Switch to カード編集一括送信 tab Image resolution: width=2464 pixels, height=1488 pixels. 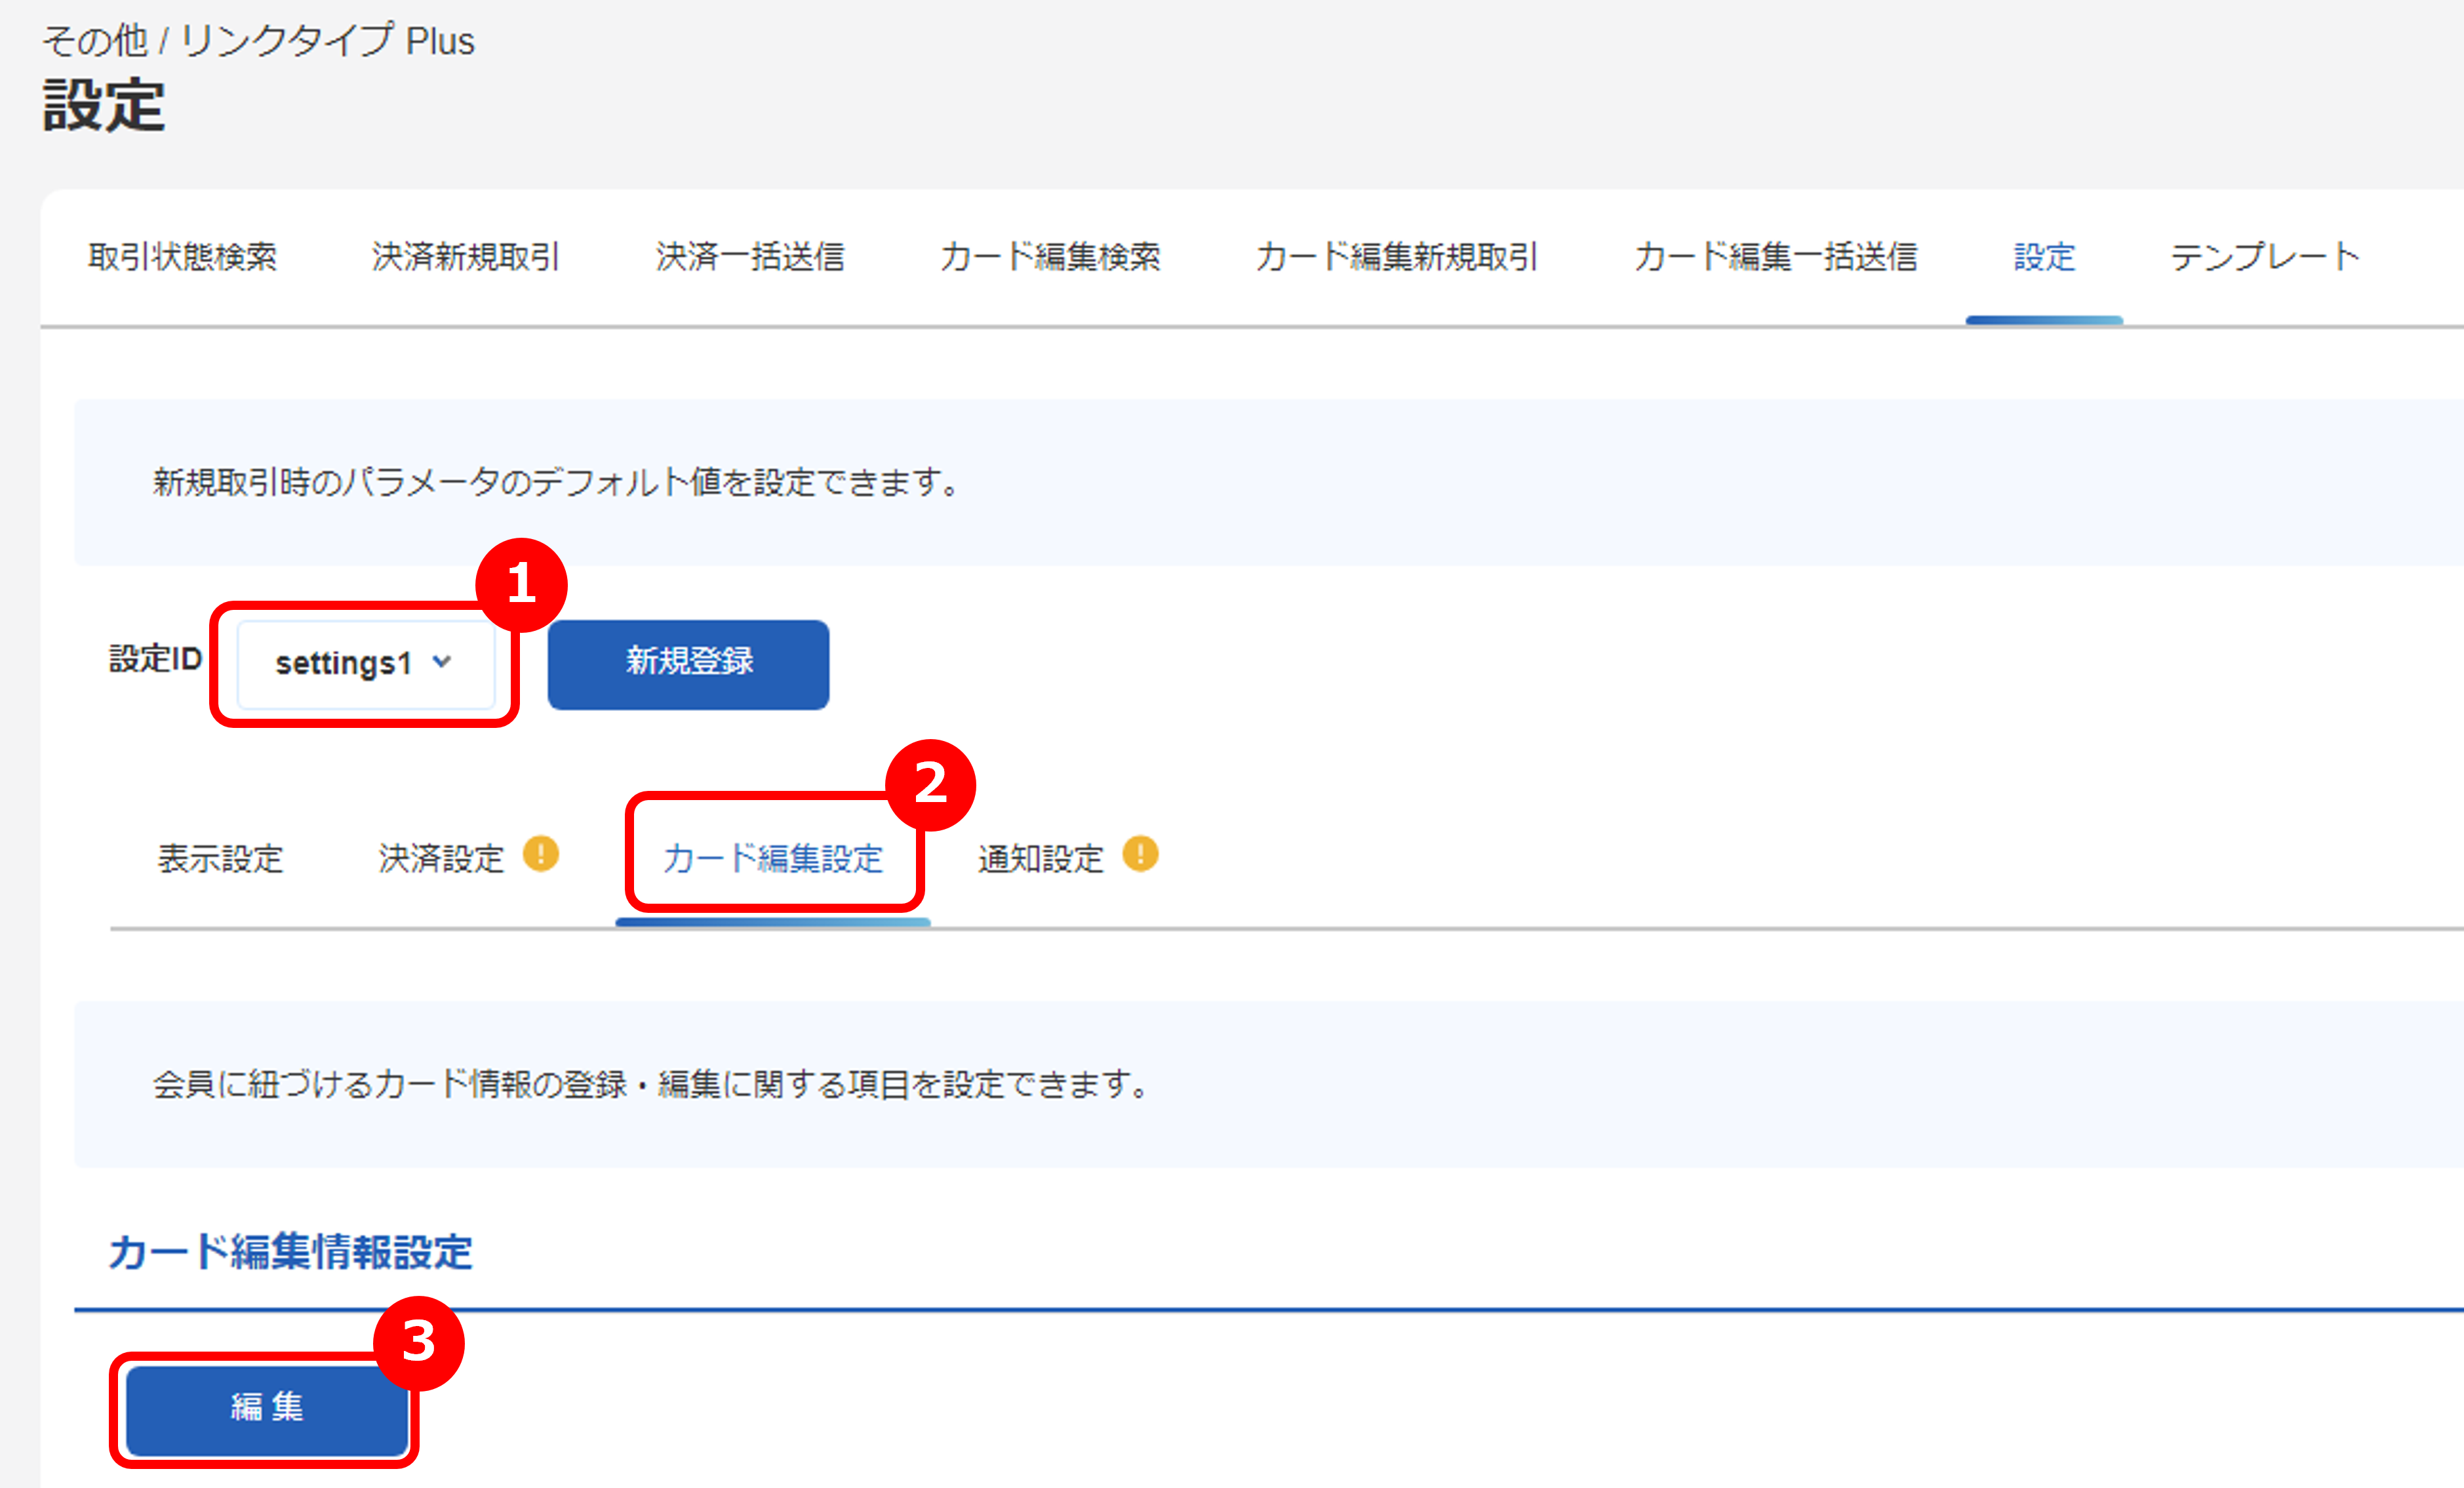[1775, 257]
